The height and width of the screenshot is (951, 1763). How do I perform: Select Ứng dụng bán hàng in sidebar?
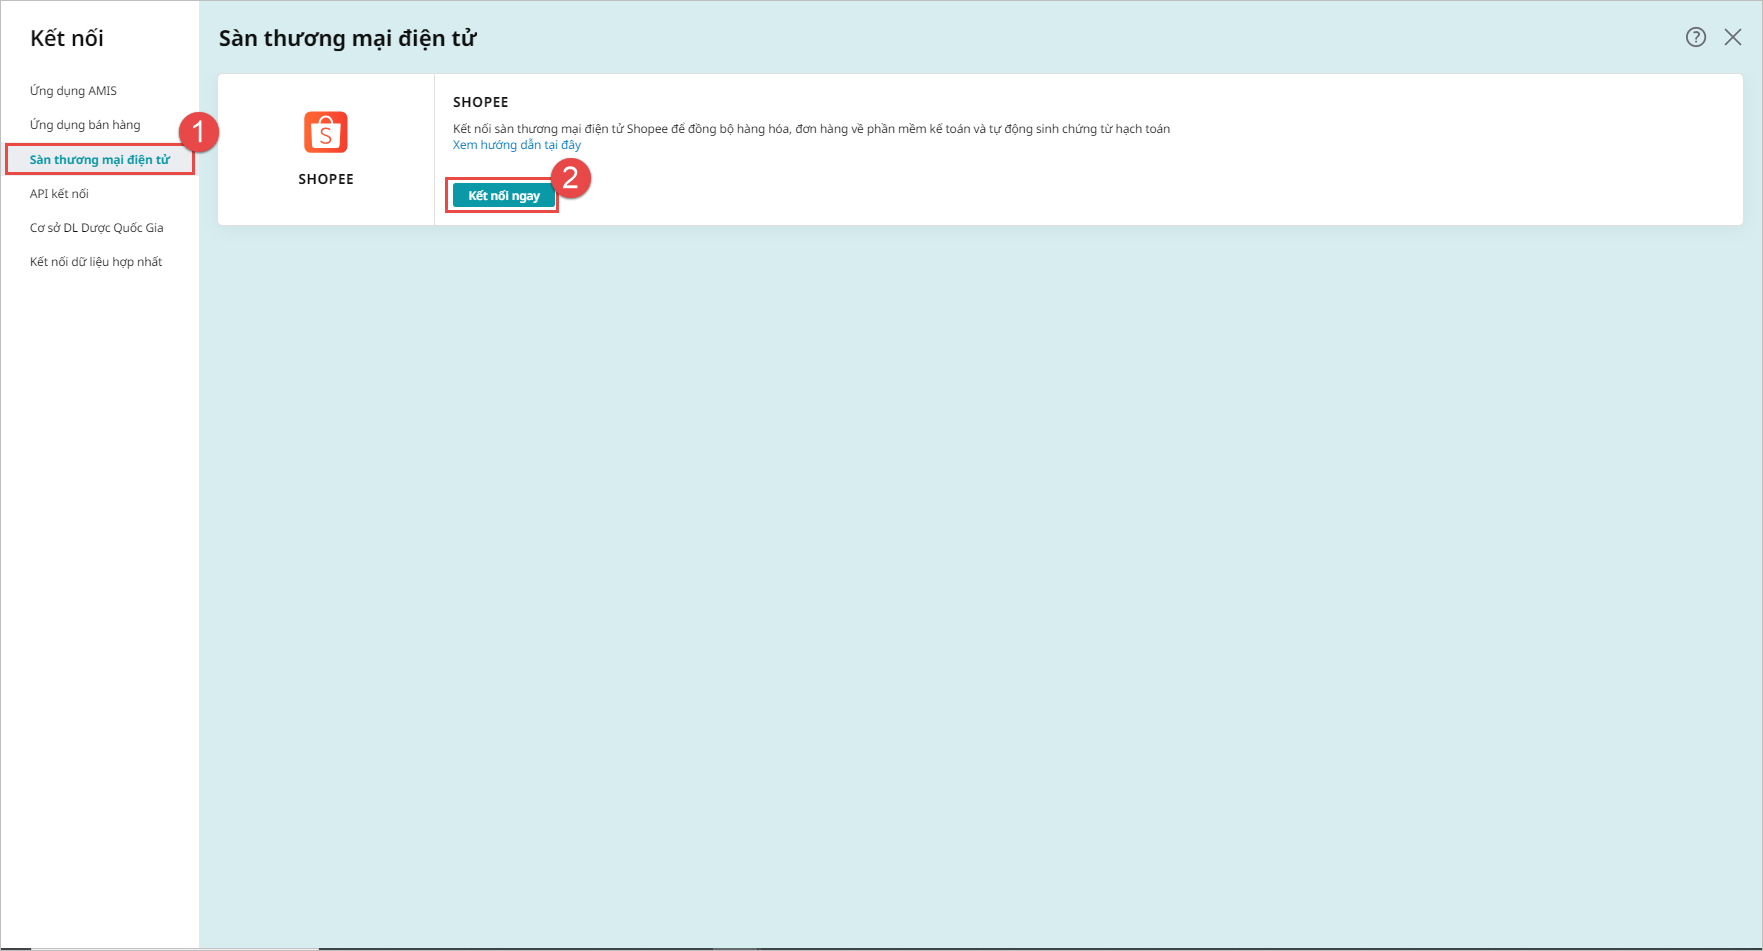(x=85, y=125)
